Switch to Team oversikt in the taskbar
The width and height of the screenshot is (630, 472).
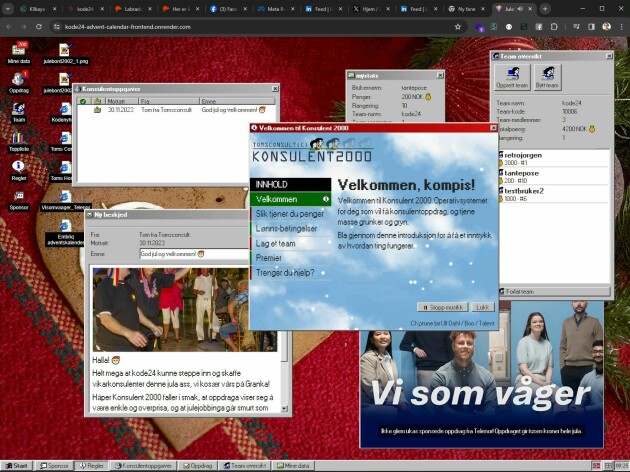click(x=245, y=466)
